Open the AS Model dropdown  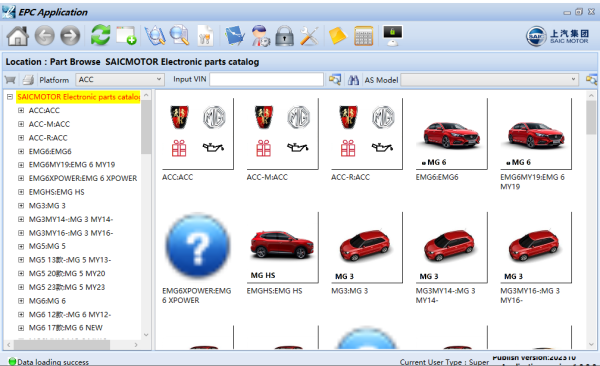click(x=489, y=80)
